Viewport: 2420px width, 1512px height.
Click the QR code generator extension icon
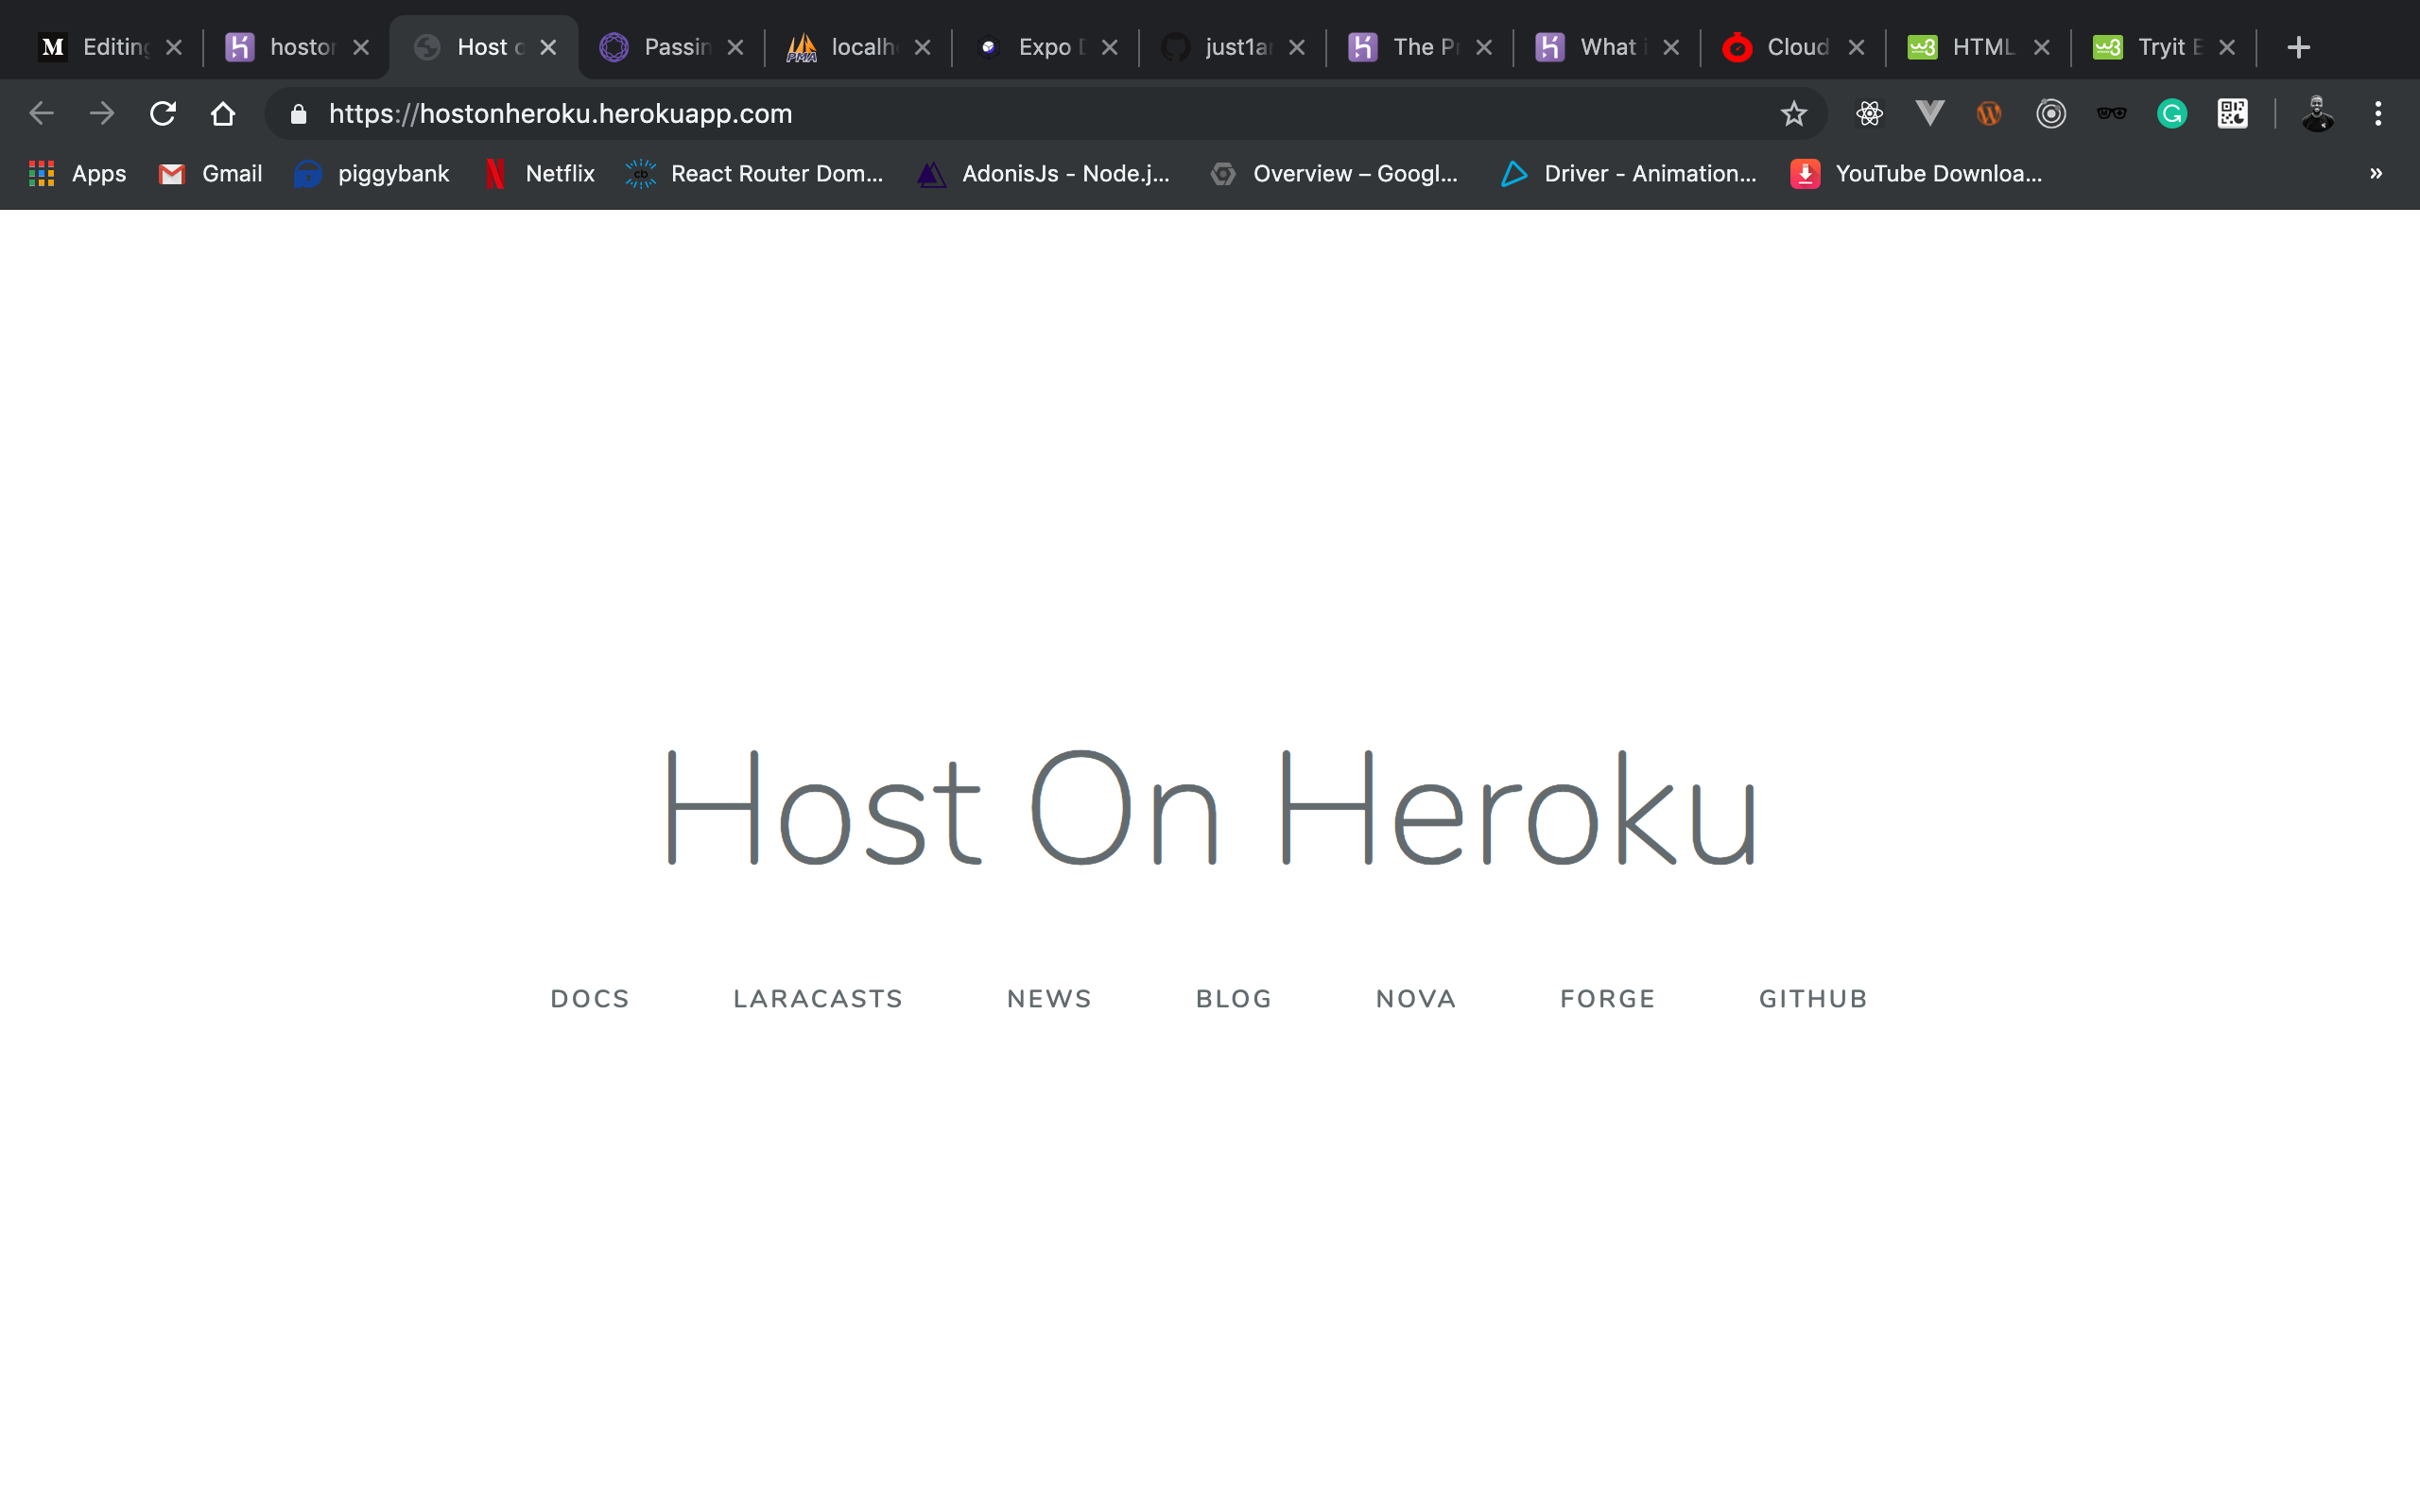click(x=2232, y=113)
